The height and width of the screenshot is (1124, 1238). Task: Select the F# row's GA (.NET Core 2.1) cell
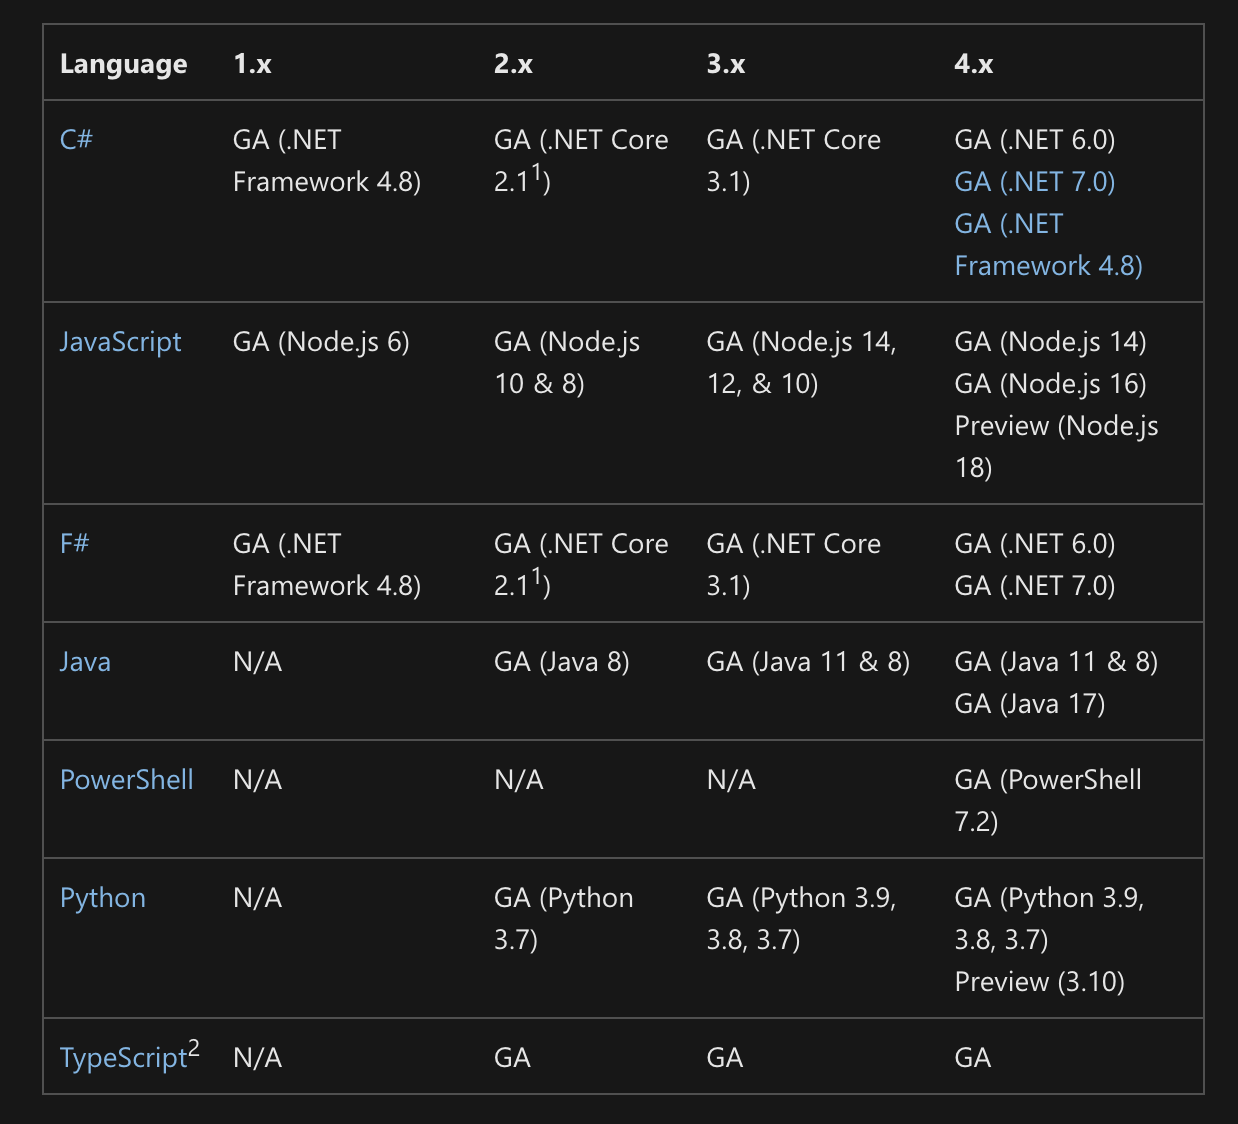(x=581, y=565)
